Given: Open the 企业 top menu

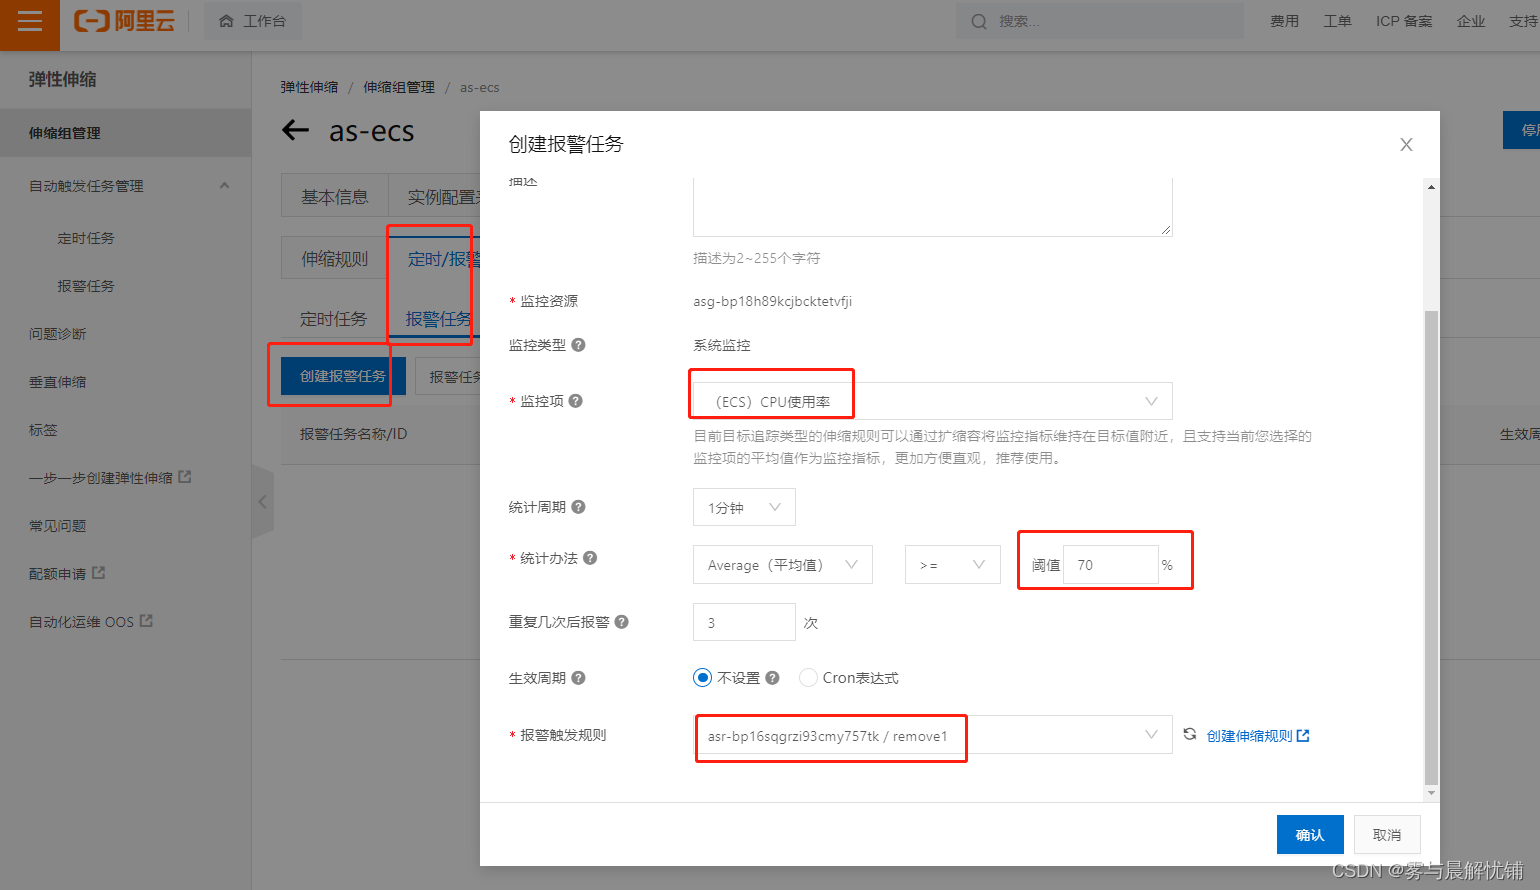Looking at the screenshot, I should point(1471,21).
